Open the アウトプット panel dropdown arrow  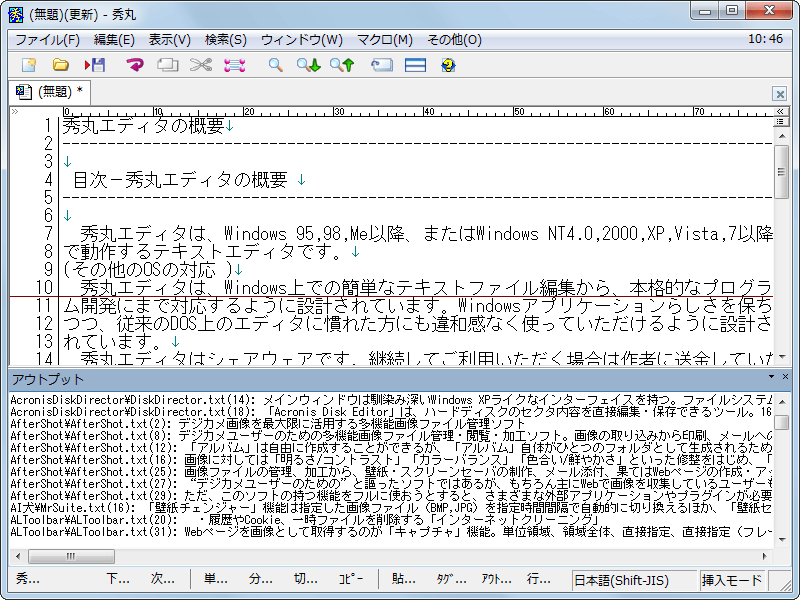[x=771, y=377]
